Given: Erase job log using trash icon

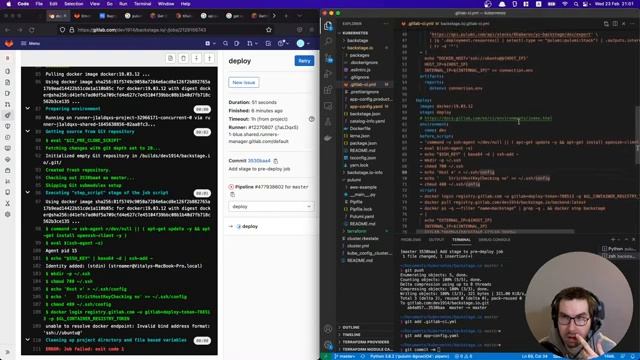Looking at the screenshot, I should pos(183,58).
